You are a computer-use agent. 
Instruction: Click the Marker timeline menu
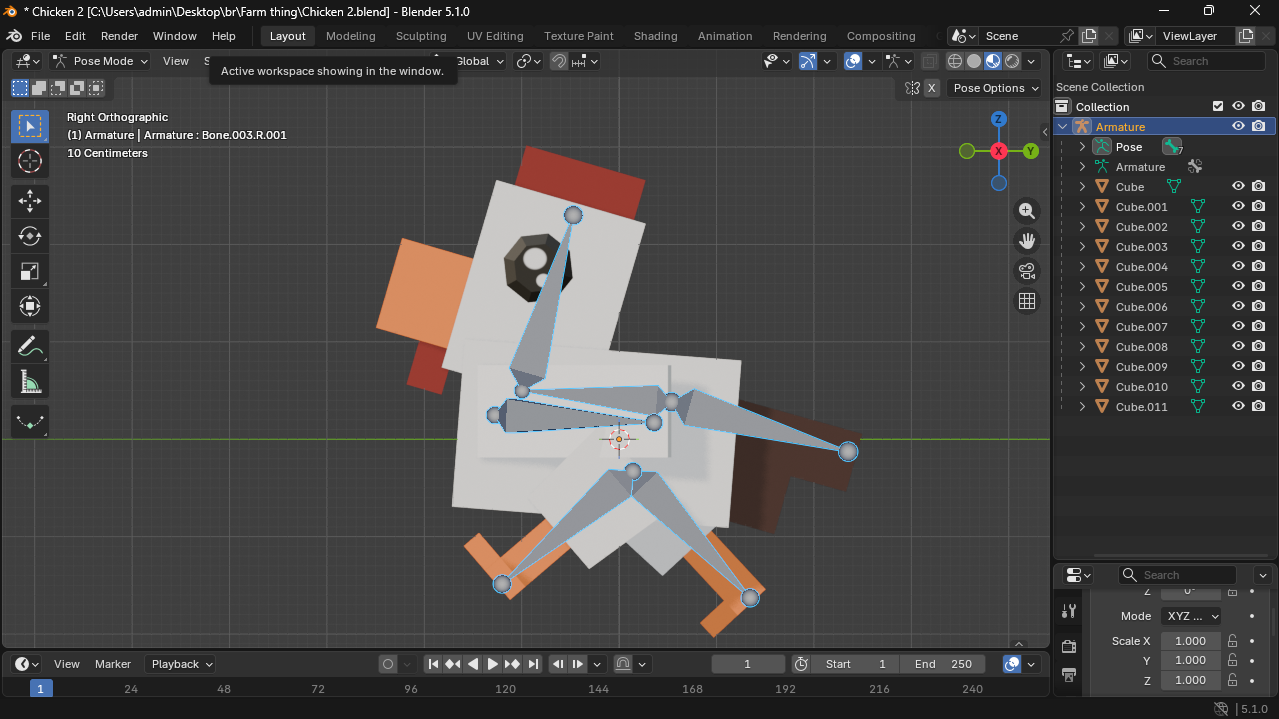[113, 664]
